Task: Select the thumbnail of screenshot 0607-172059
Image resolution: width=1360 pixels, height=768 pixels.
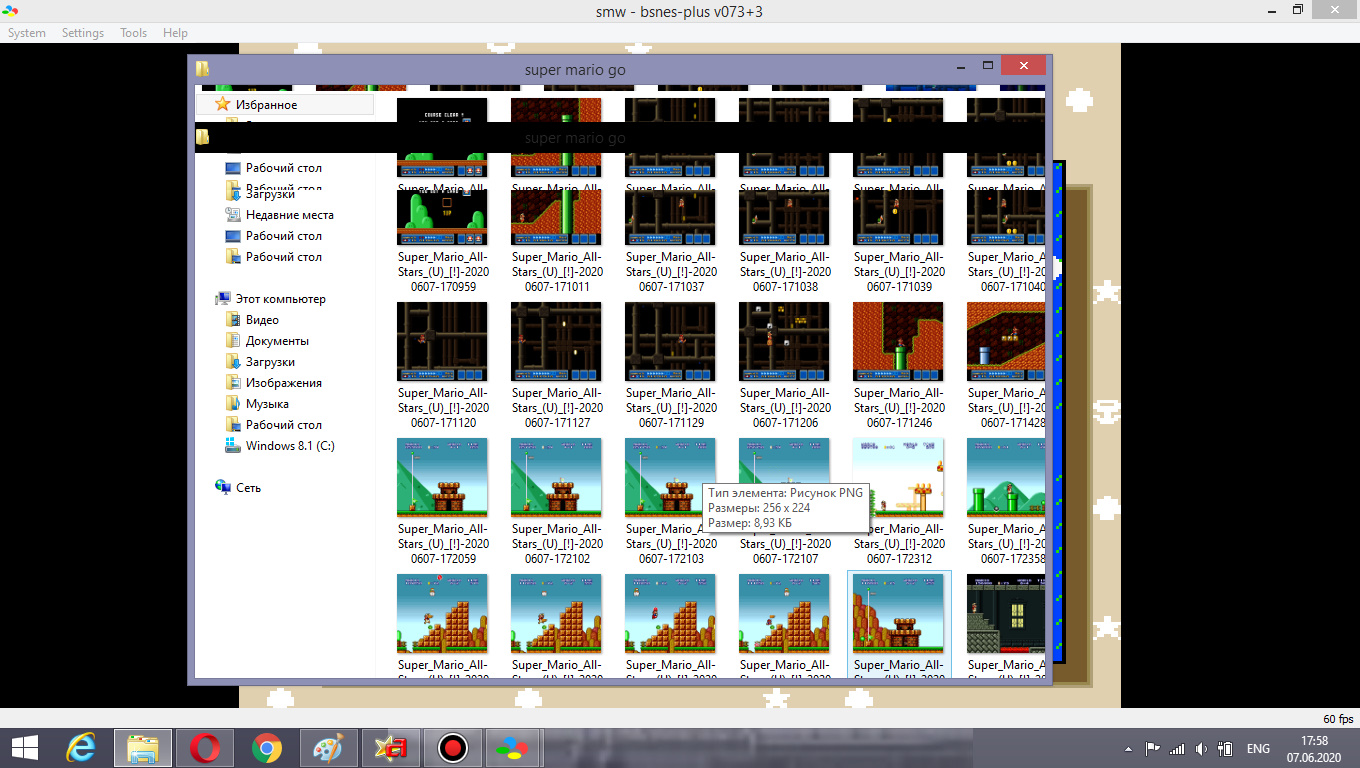Action: (442, 478)
